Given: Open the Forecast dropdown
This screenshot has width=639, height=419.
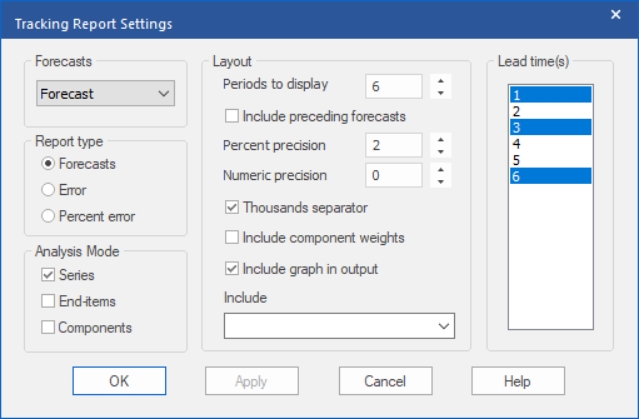Looking at the screenshot, I should tap(106, 93).
